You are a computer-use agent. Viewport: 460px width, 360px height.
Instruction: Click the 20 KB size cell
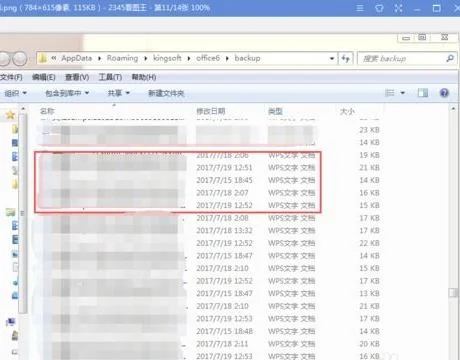[x=369, y=344]
